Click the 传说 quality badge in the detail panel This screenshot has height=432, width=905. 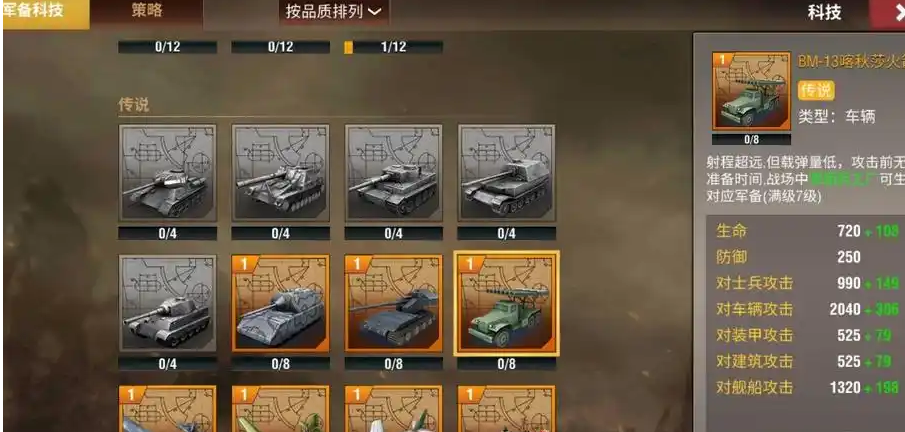point(816,90)
